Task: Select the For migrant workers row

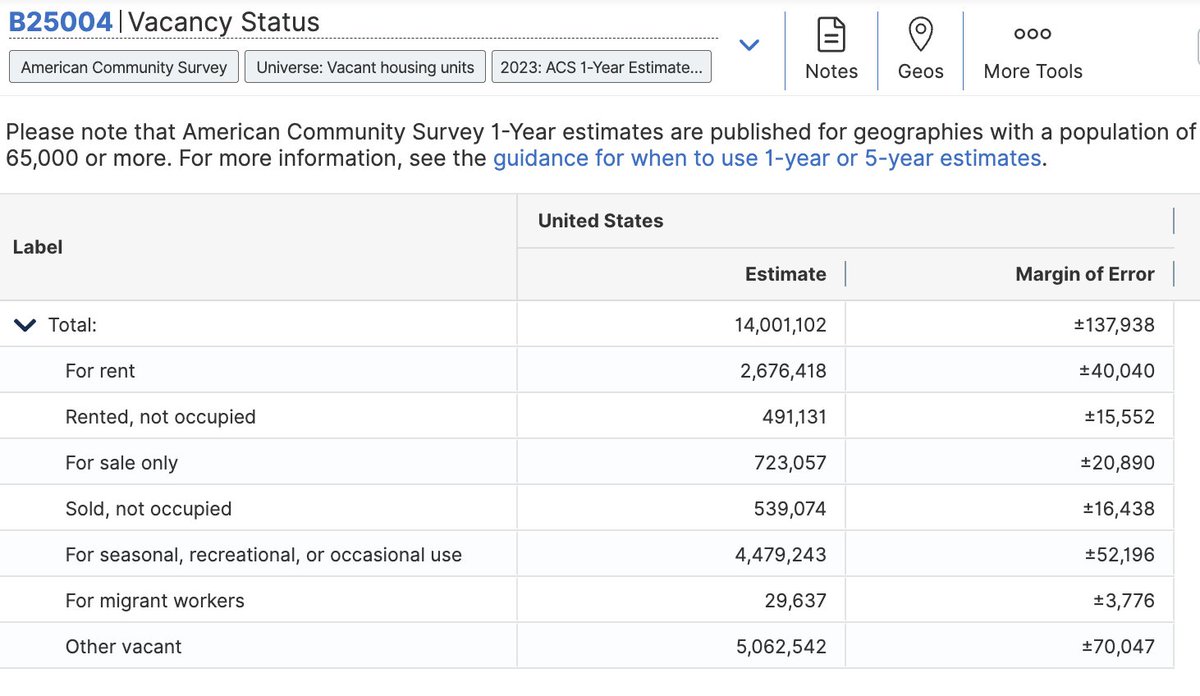Action: point(600,601)
